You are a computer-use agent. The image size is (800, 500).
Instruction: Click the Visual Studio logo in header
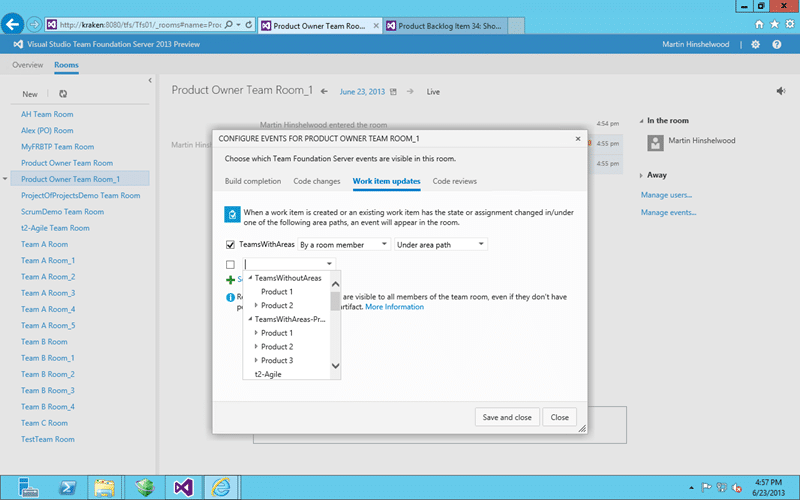click(18, 44)
